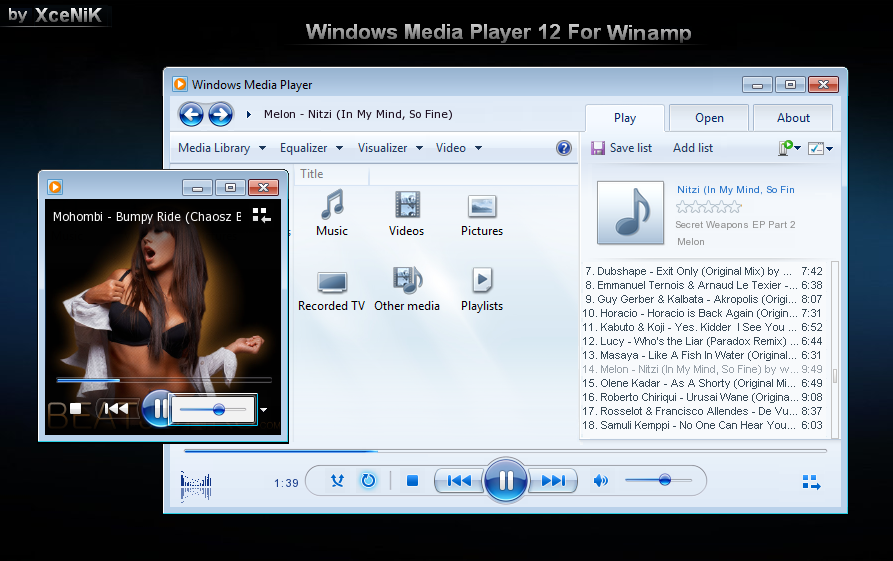Expand the Equalizer dropdown
The height and width of the screenshot is (561, 893).
pyautogui.click(x=312, y=148)
